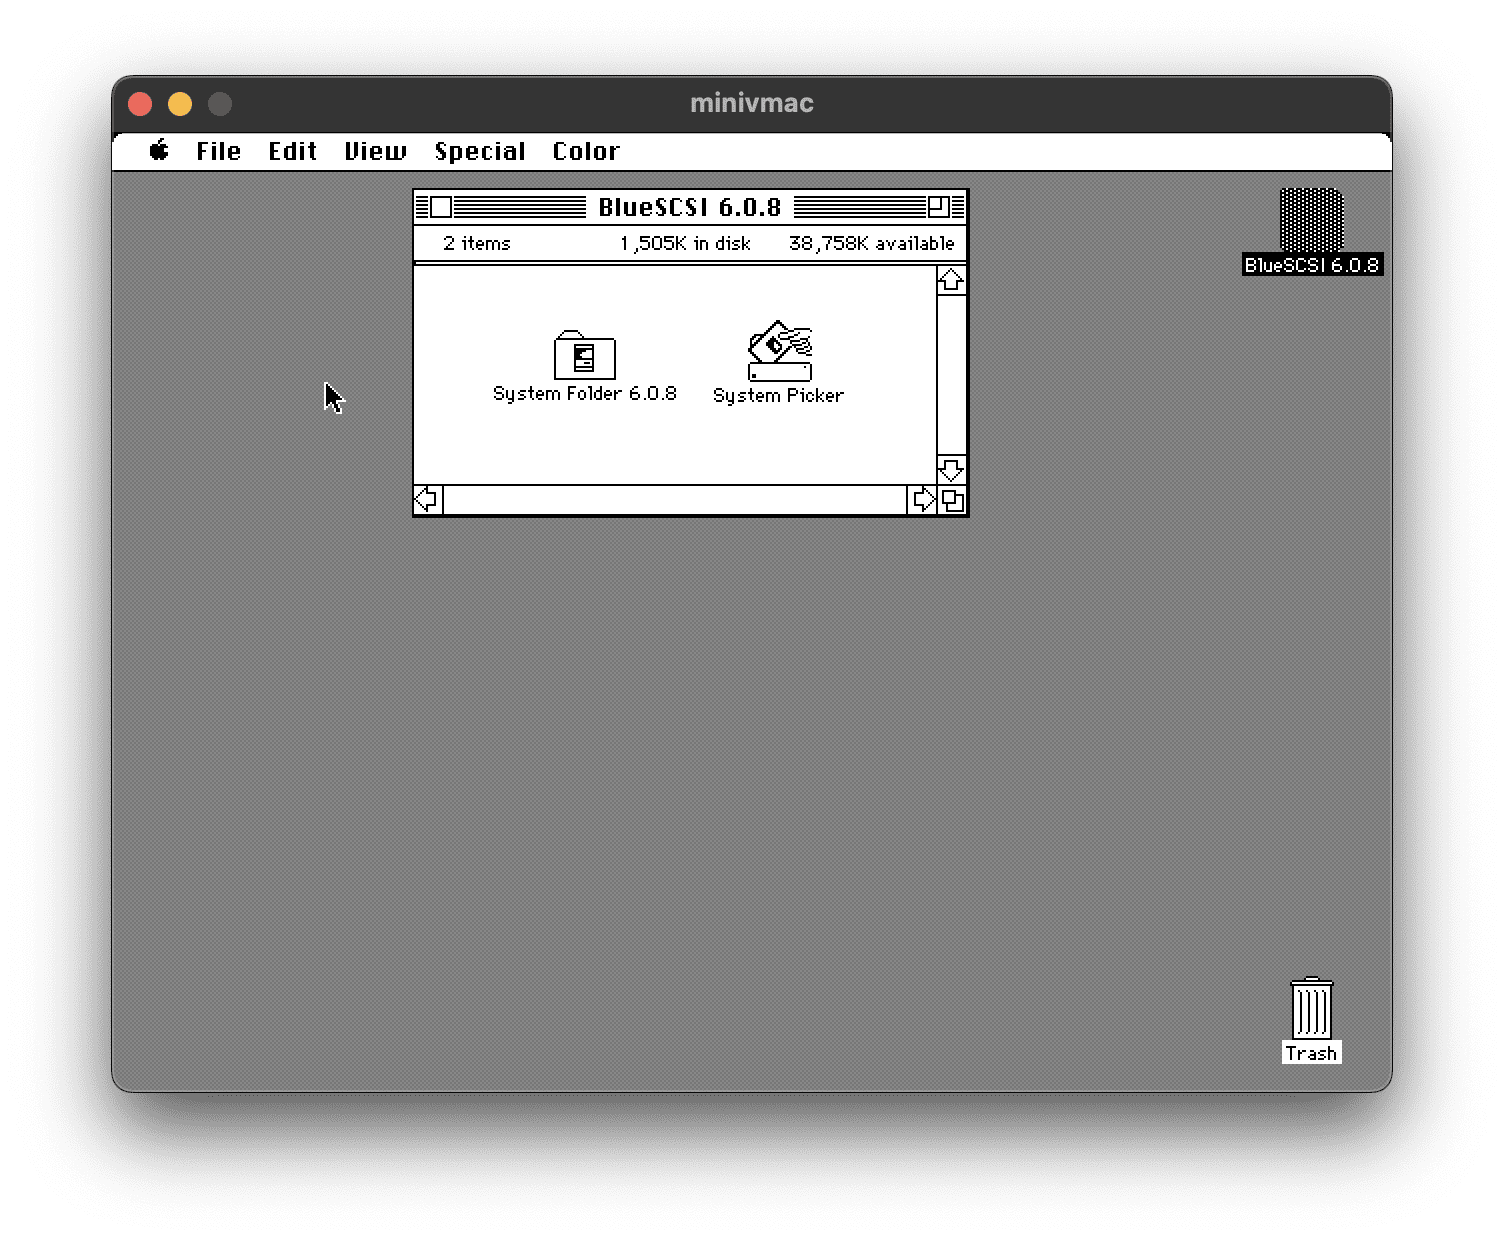Click the window's resize box in corner
The image size is (1504, 1240).
click(952, 500)
